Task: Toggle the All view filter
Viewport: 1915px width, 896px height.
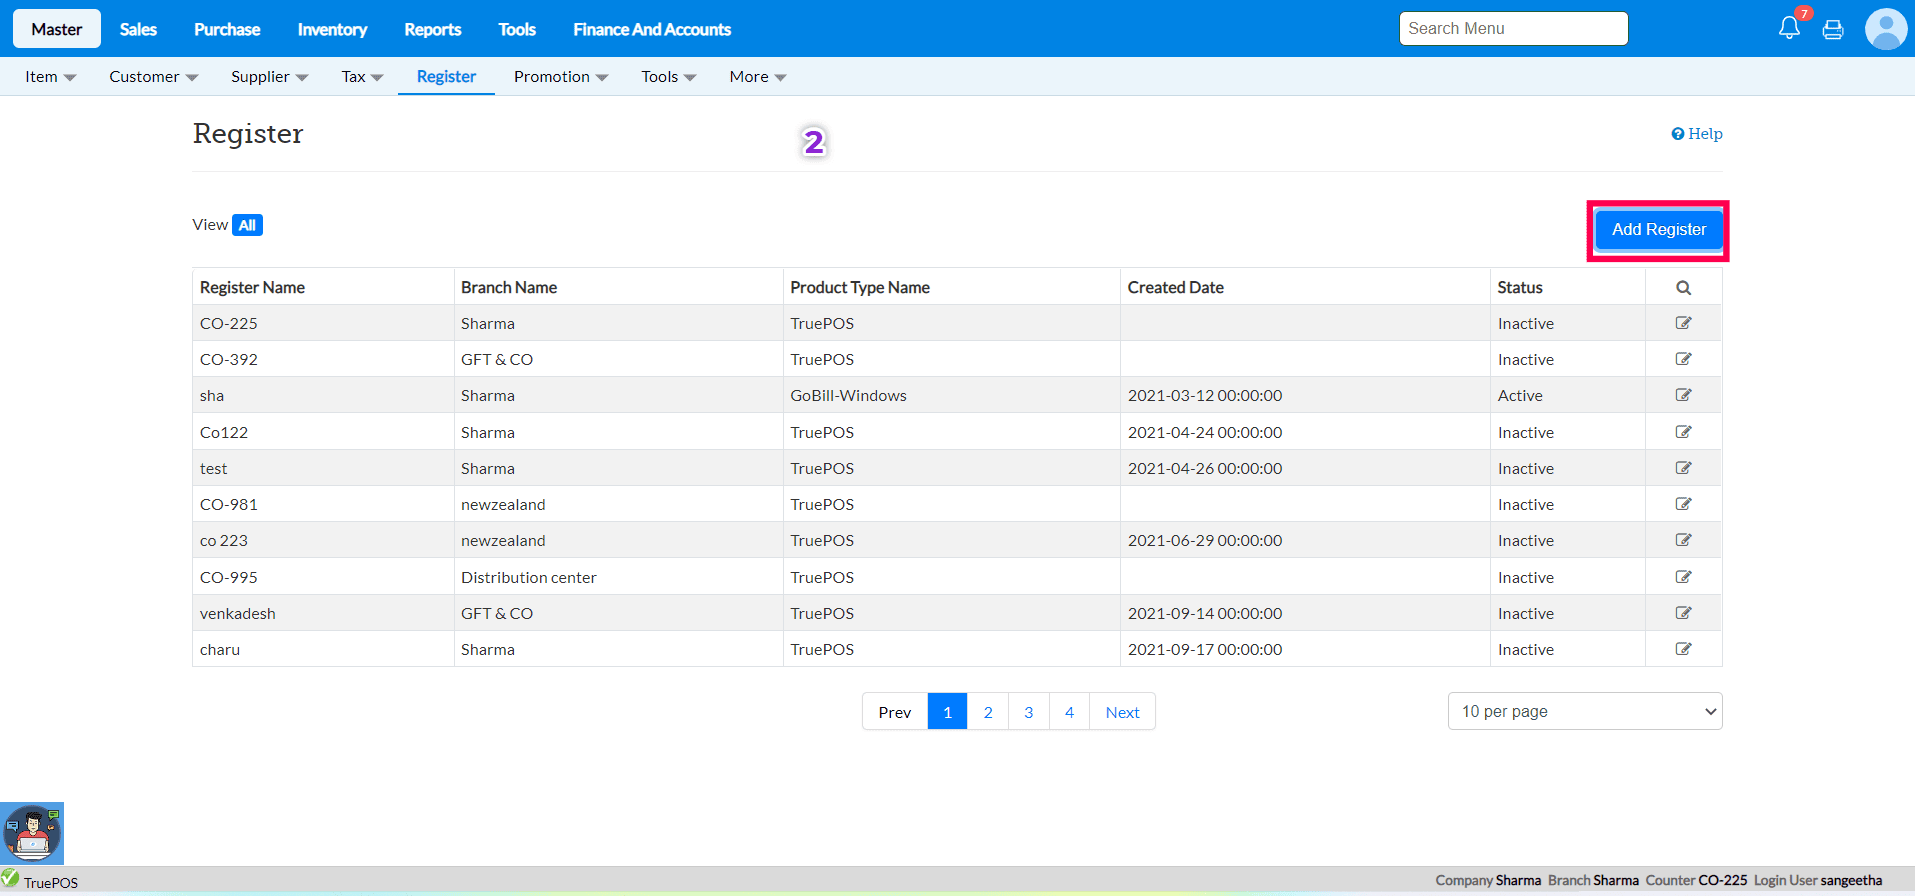Action: (x=247, y=225)
